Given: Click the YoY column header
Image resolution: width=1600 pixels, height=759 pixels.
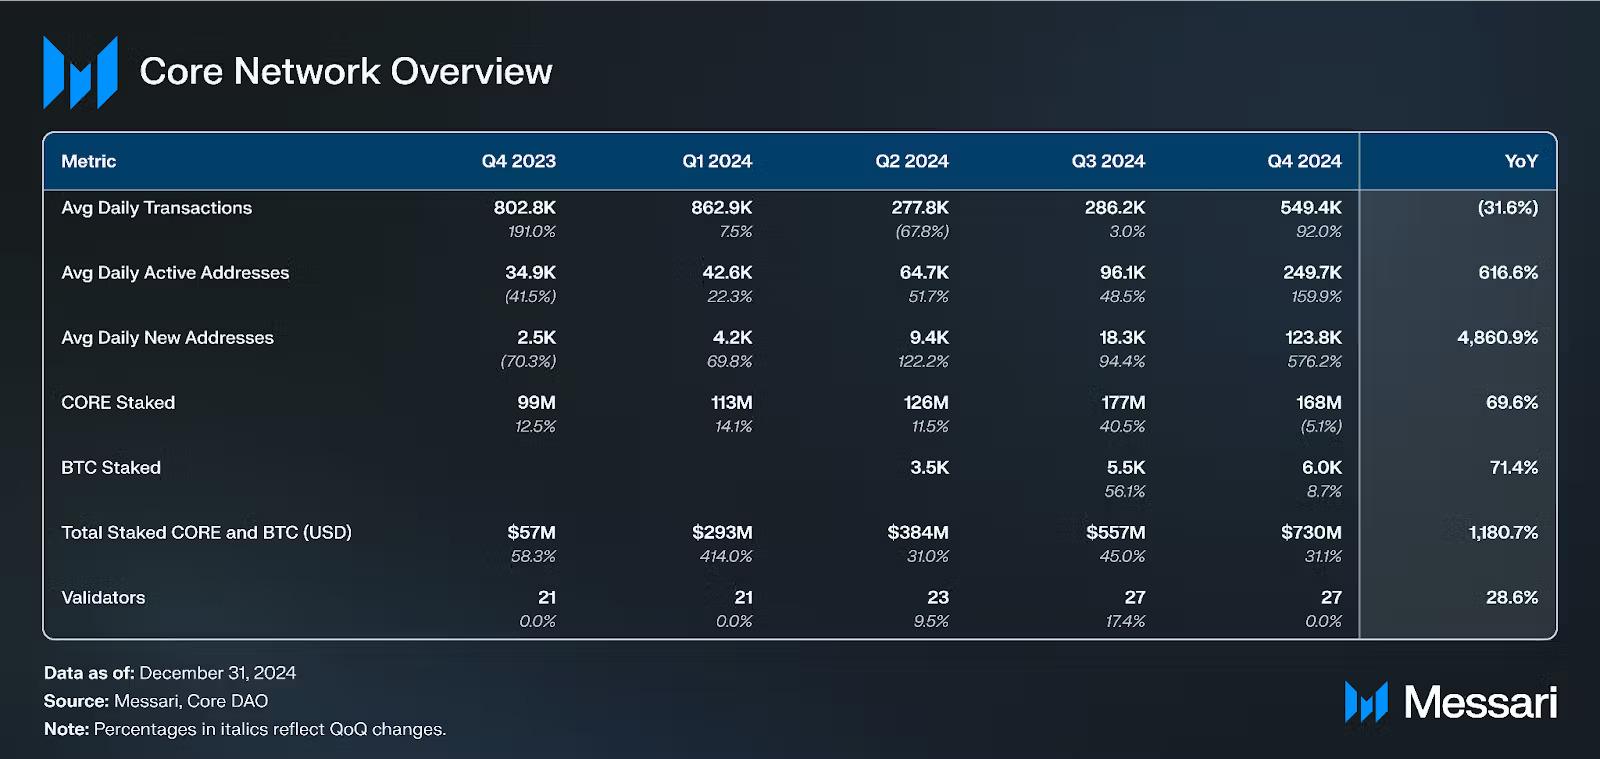Looking at the screenshot, I should pos(1520,161).
